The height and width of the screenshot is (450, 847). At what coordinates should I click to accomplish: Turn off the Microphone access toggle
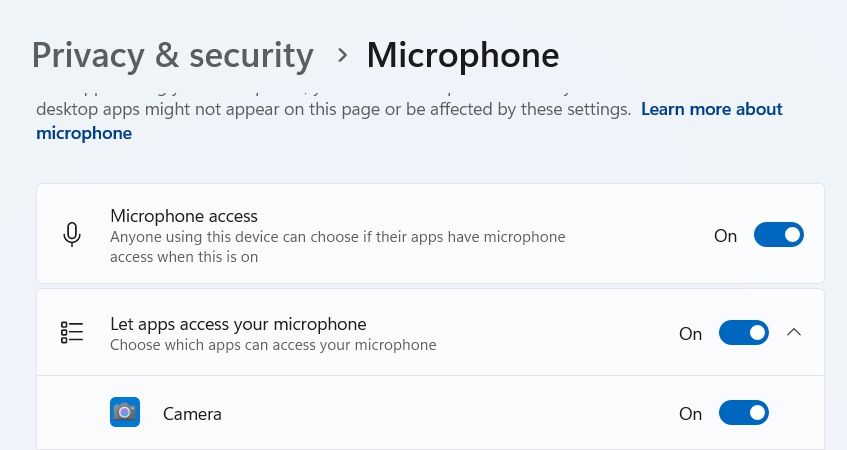click(x=778, y=235)
